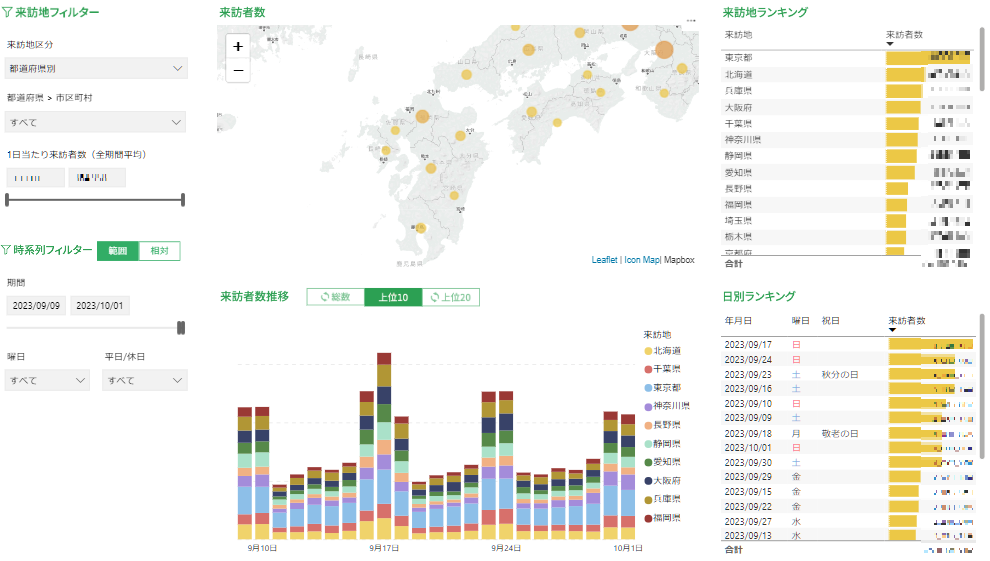The height and width of the screenshot is (561, 990).
Task: Click the 来訪者数 sort arrow in 日別ランキング
Action: click(x=892, y=329)
